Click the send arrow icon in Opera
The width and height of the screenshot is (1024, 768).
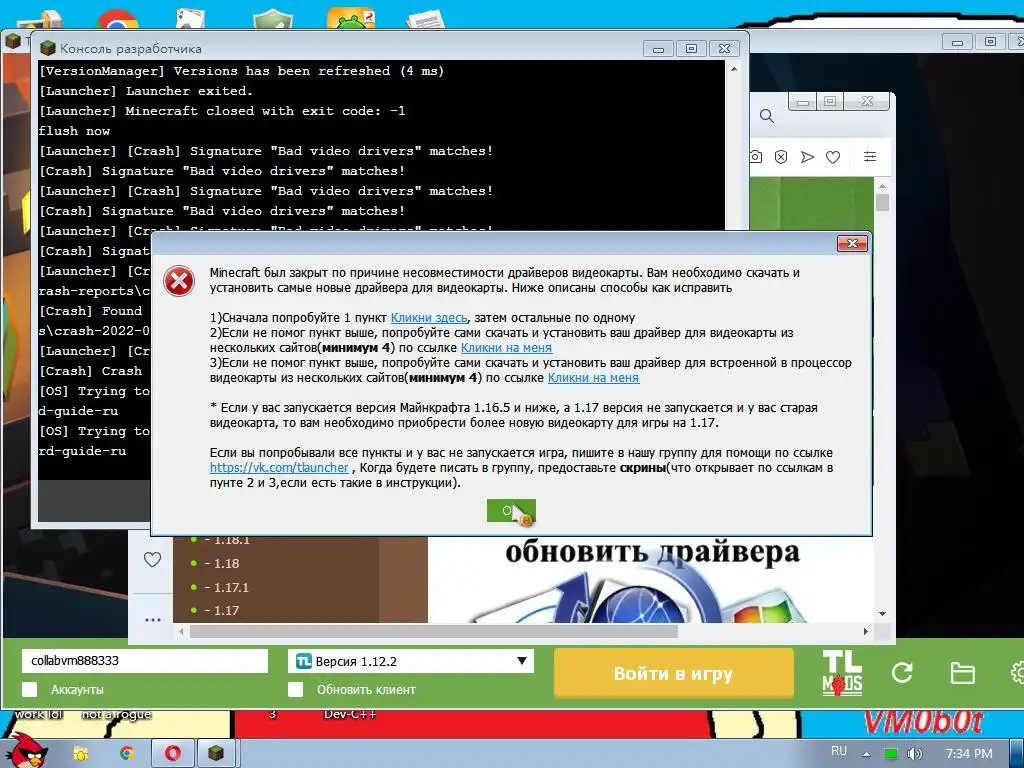coord(807,157)
